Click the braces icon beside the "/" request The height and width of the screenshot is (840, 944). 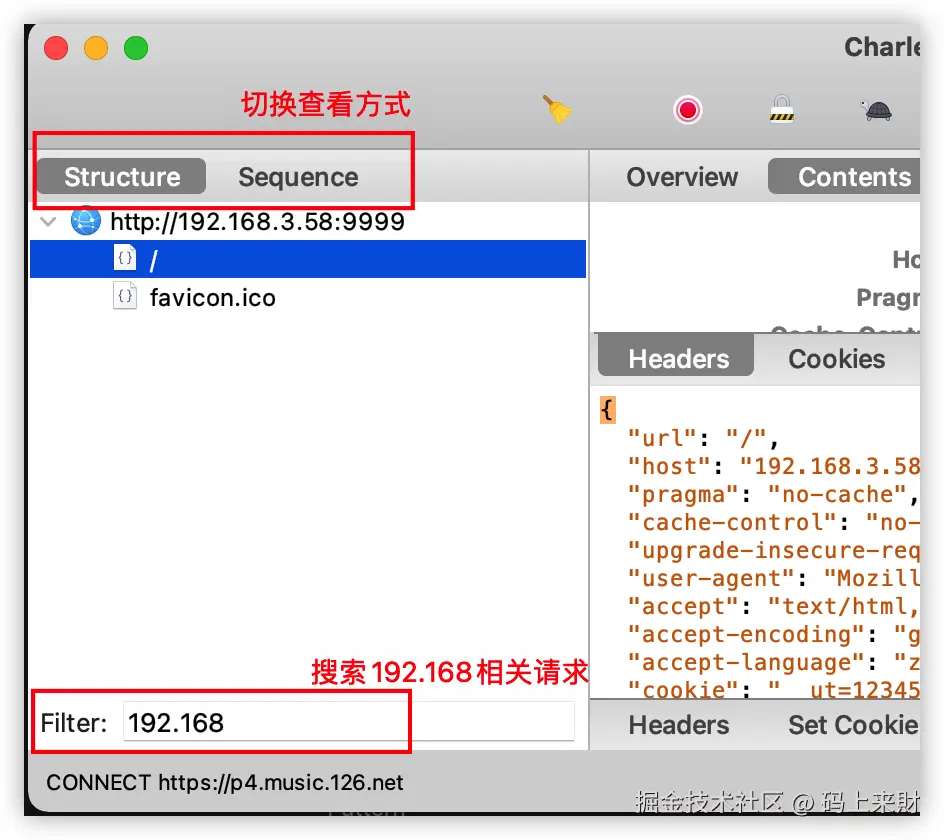(x=124, y=257)
